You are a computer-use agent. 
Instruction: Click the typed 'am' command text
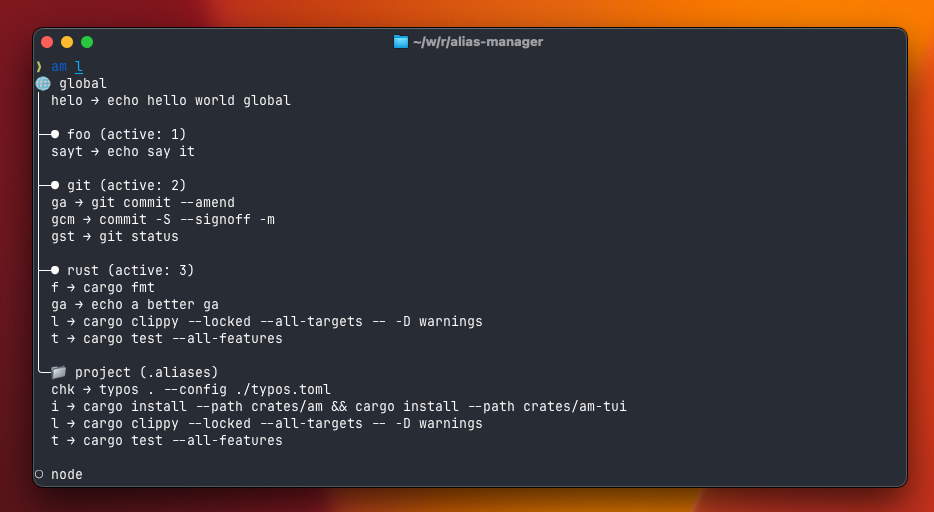click(59, 66)
